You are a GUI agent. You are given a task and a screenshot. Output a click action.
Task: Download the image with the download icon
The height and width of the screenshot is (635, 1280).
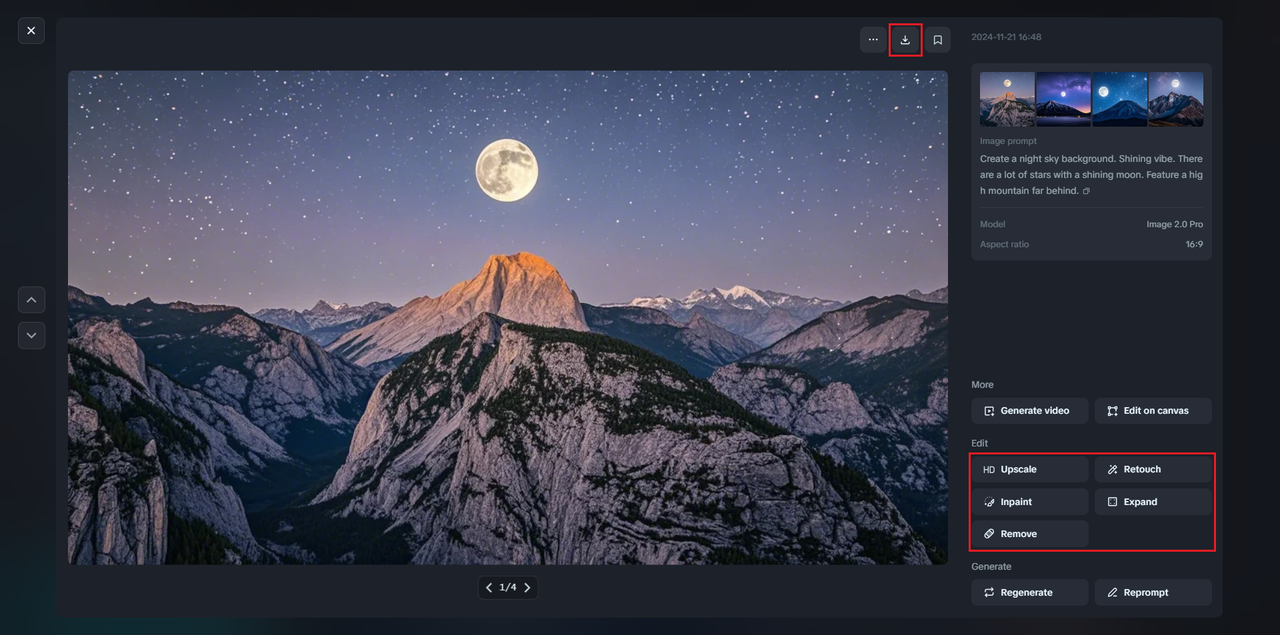[905, 40]
